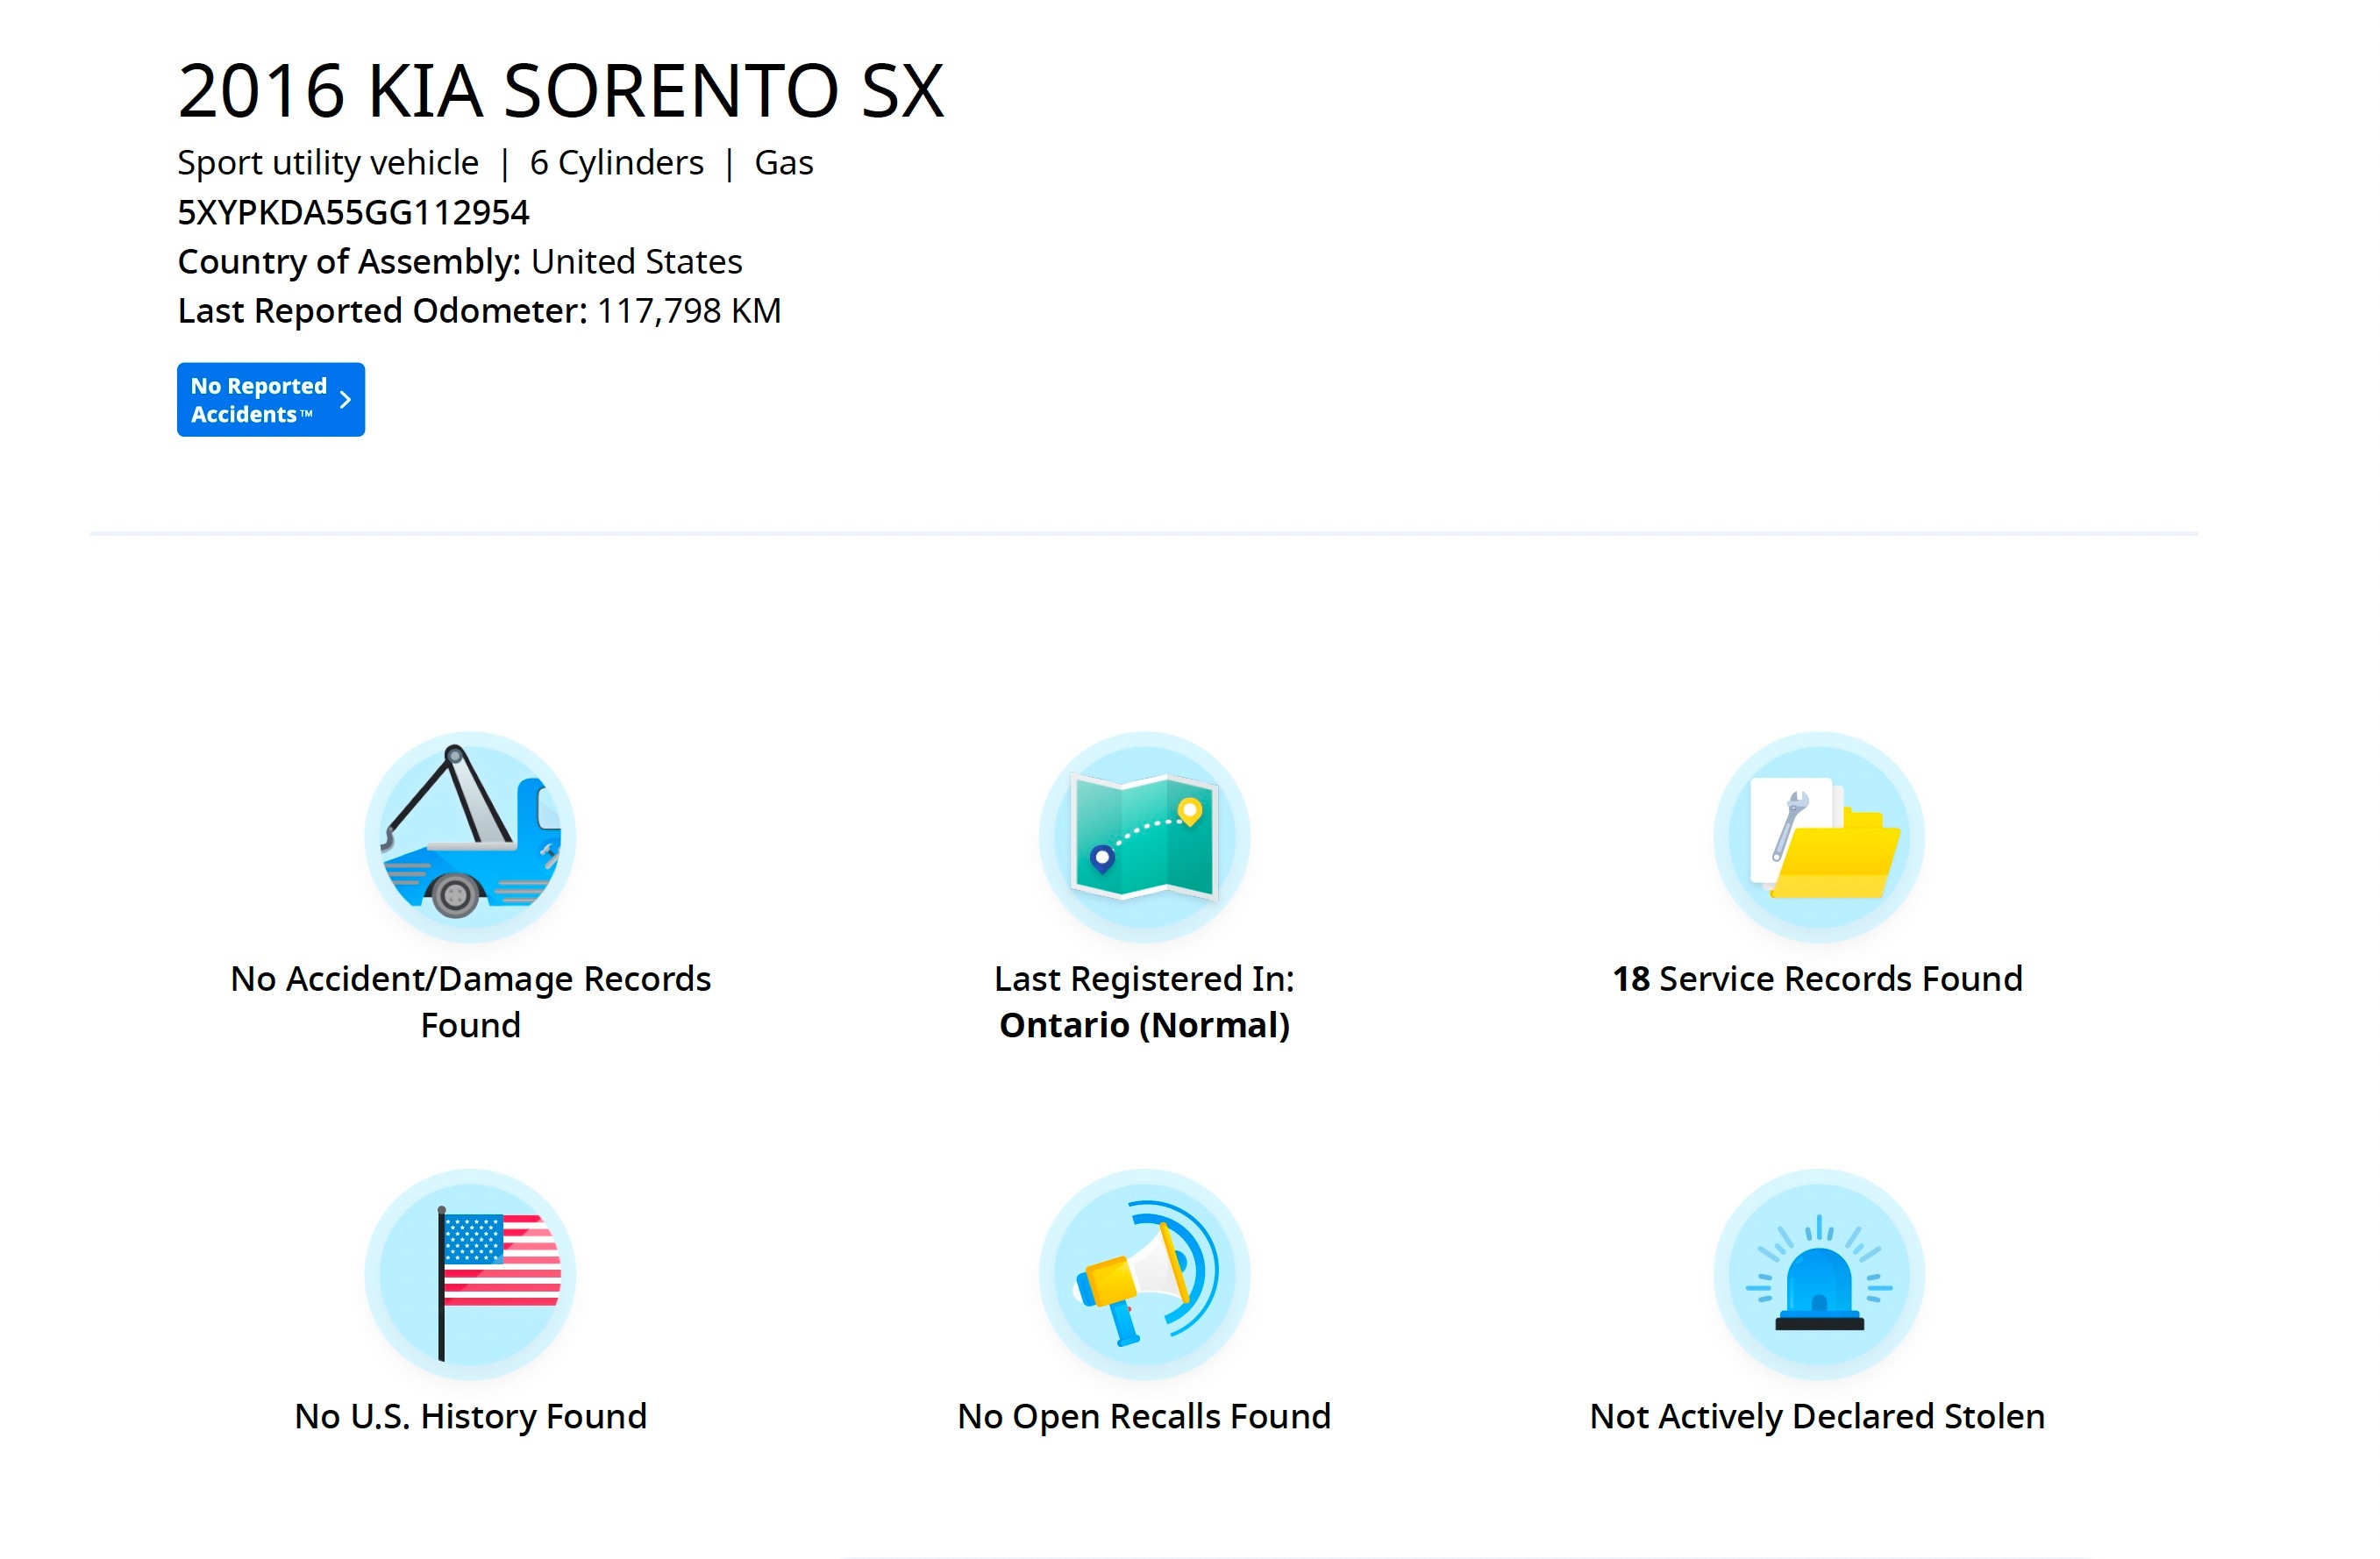Click '6 Cylinders' text

617,162
